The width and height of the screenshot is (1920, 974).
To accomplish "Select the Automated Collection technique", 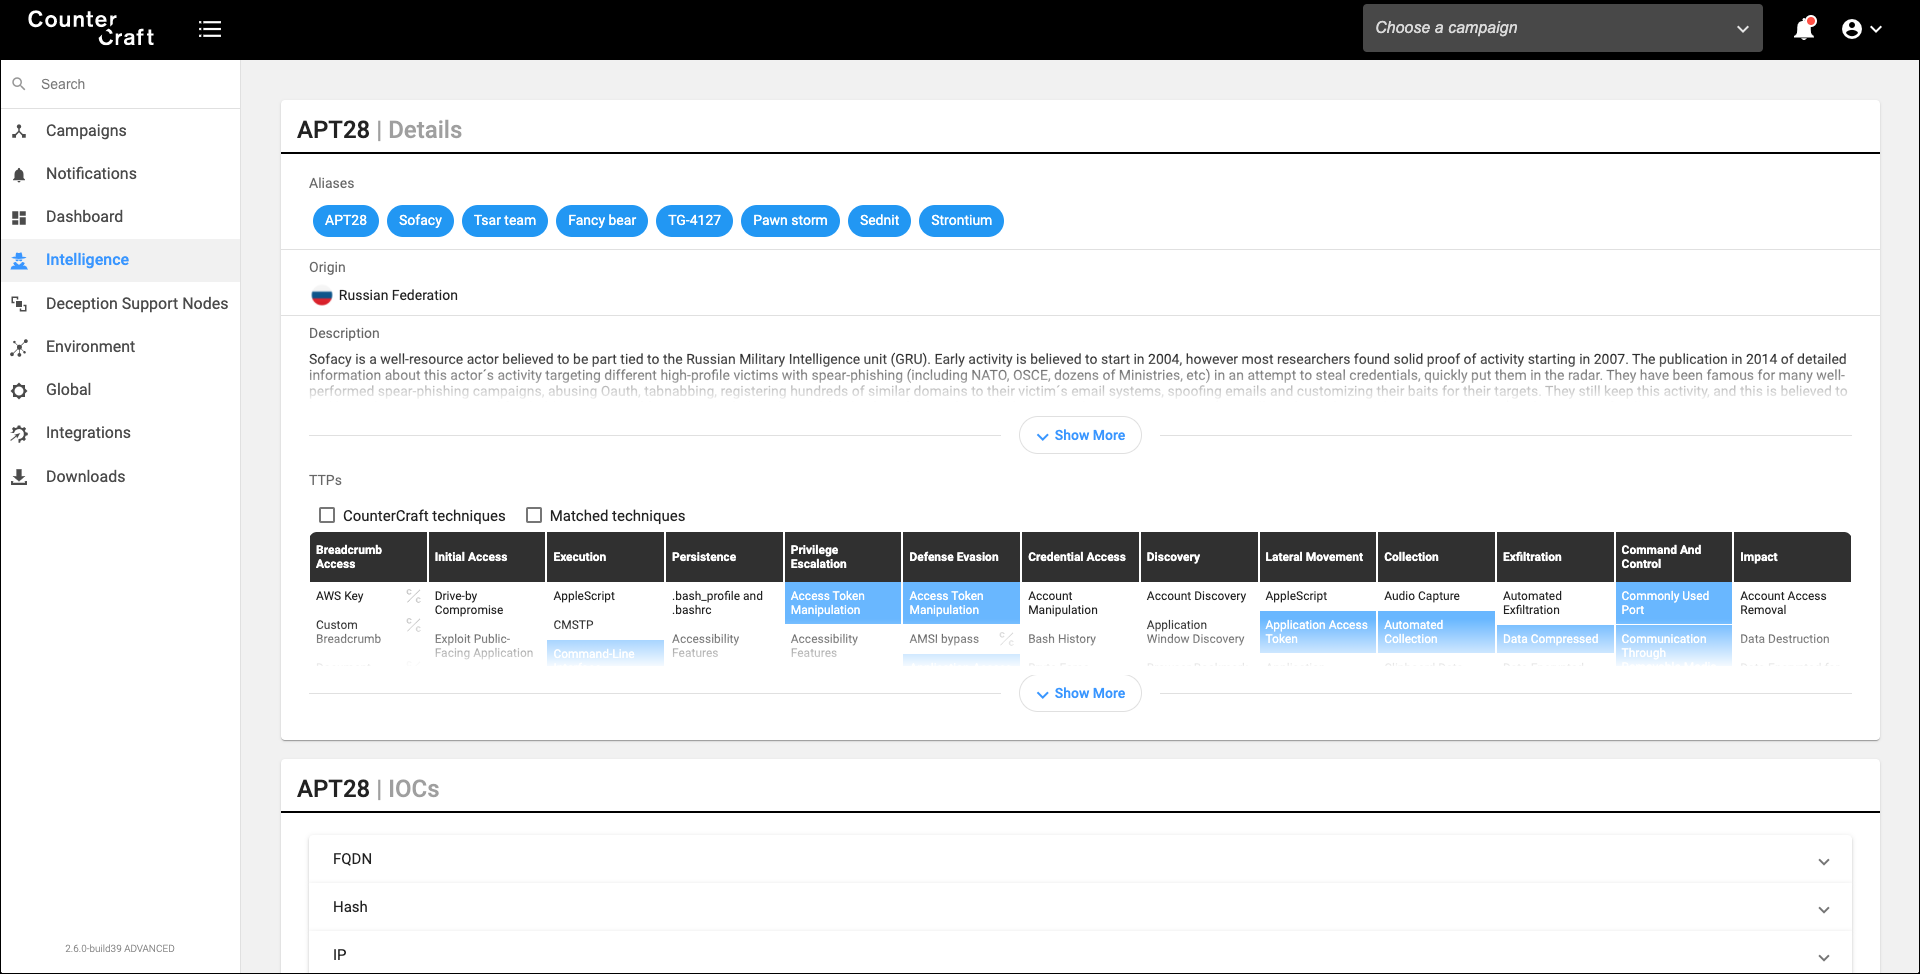I will tap(1436, 632).
